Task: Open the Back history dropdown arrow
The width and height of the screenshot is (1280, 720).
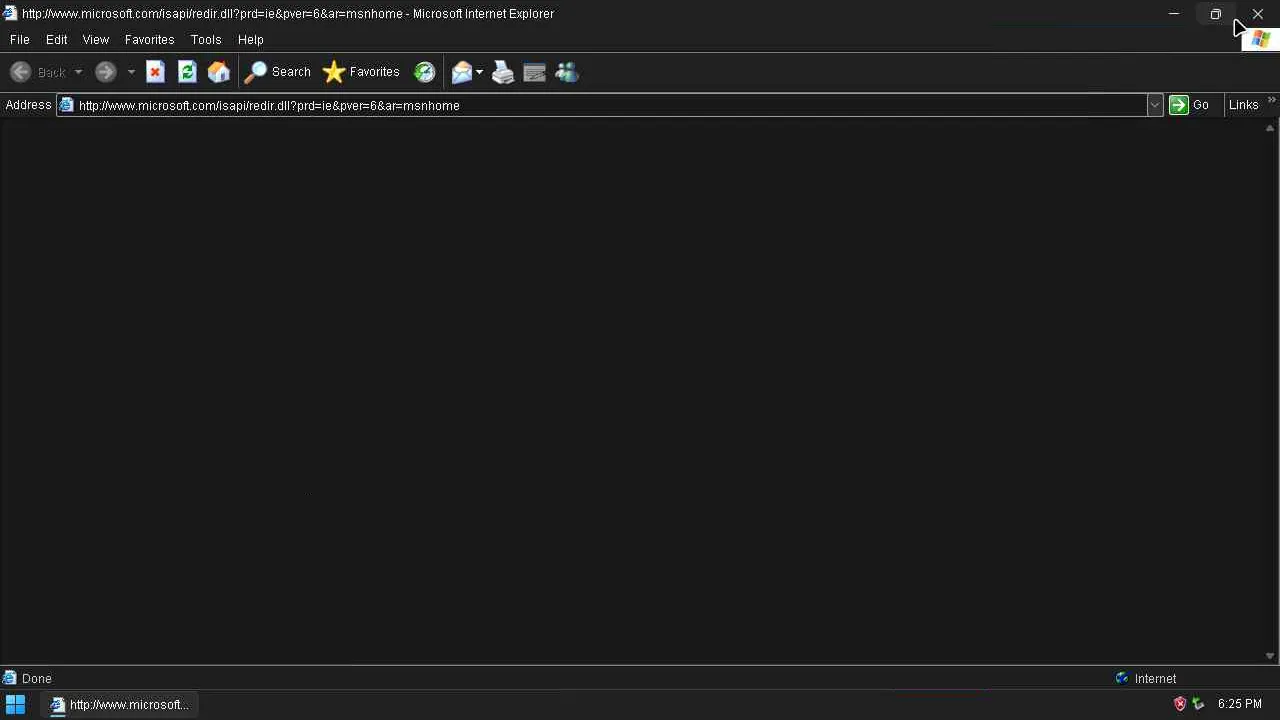Action: (78, 72)
